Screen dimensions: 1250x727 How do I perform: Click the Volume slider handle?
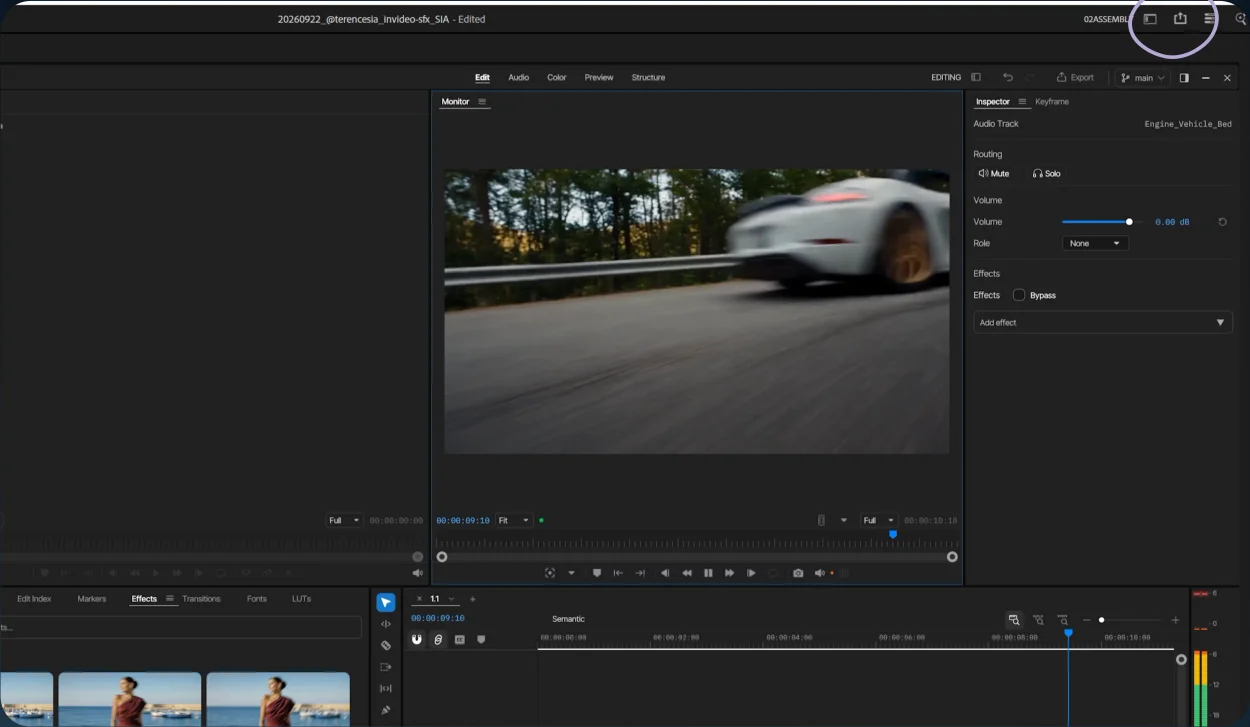[1129, 222]
